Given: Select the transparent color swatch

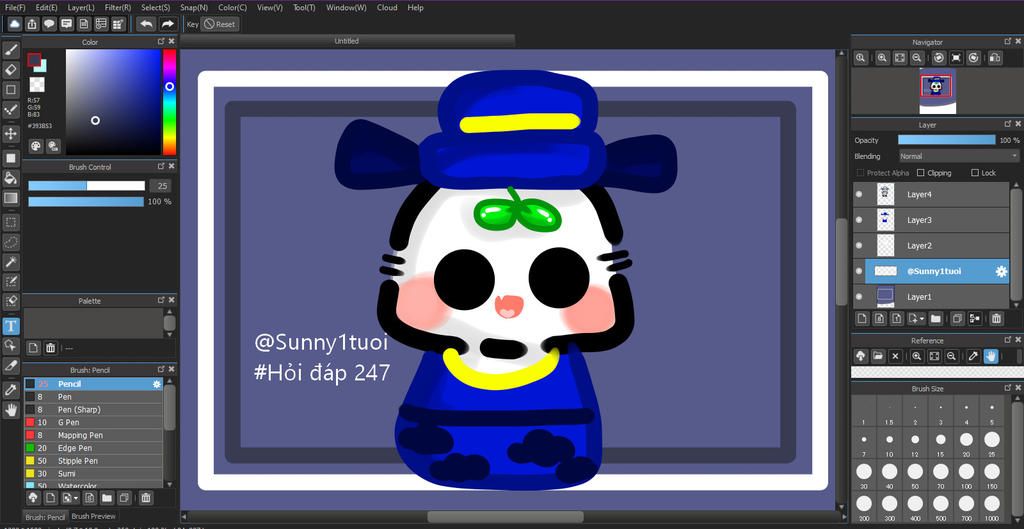Looking at the screenshot, I should pyautogui.click(x=38, y=84).
